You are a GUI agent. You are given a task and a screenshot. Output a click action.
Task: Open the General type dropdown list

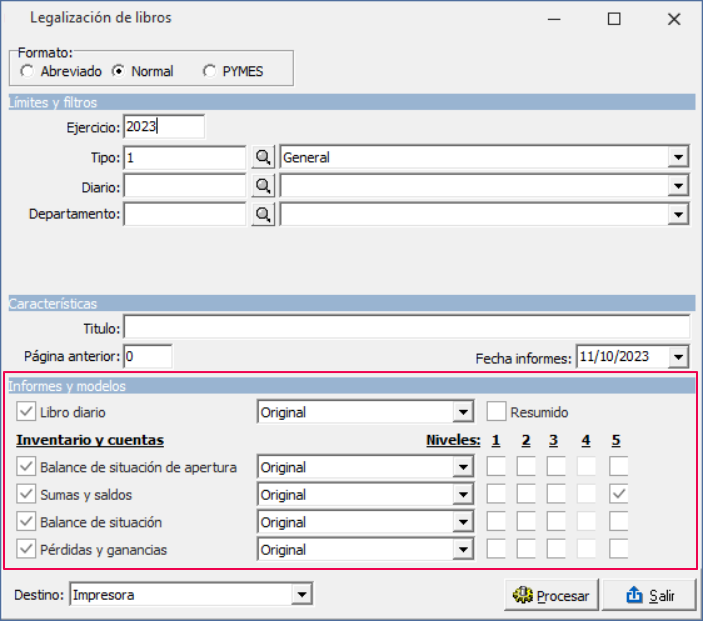tap(679, 157)
